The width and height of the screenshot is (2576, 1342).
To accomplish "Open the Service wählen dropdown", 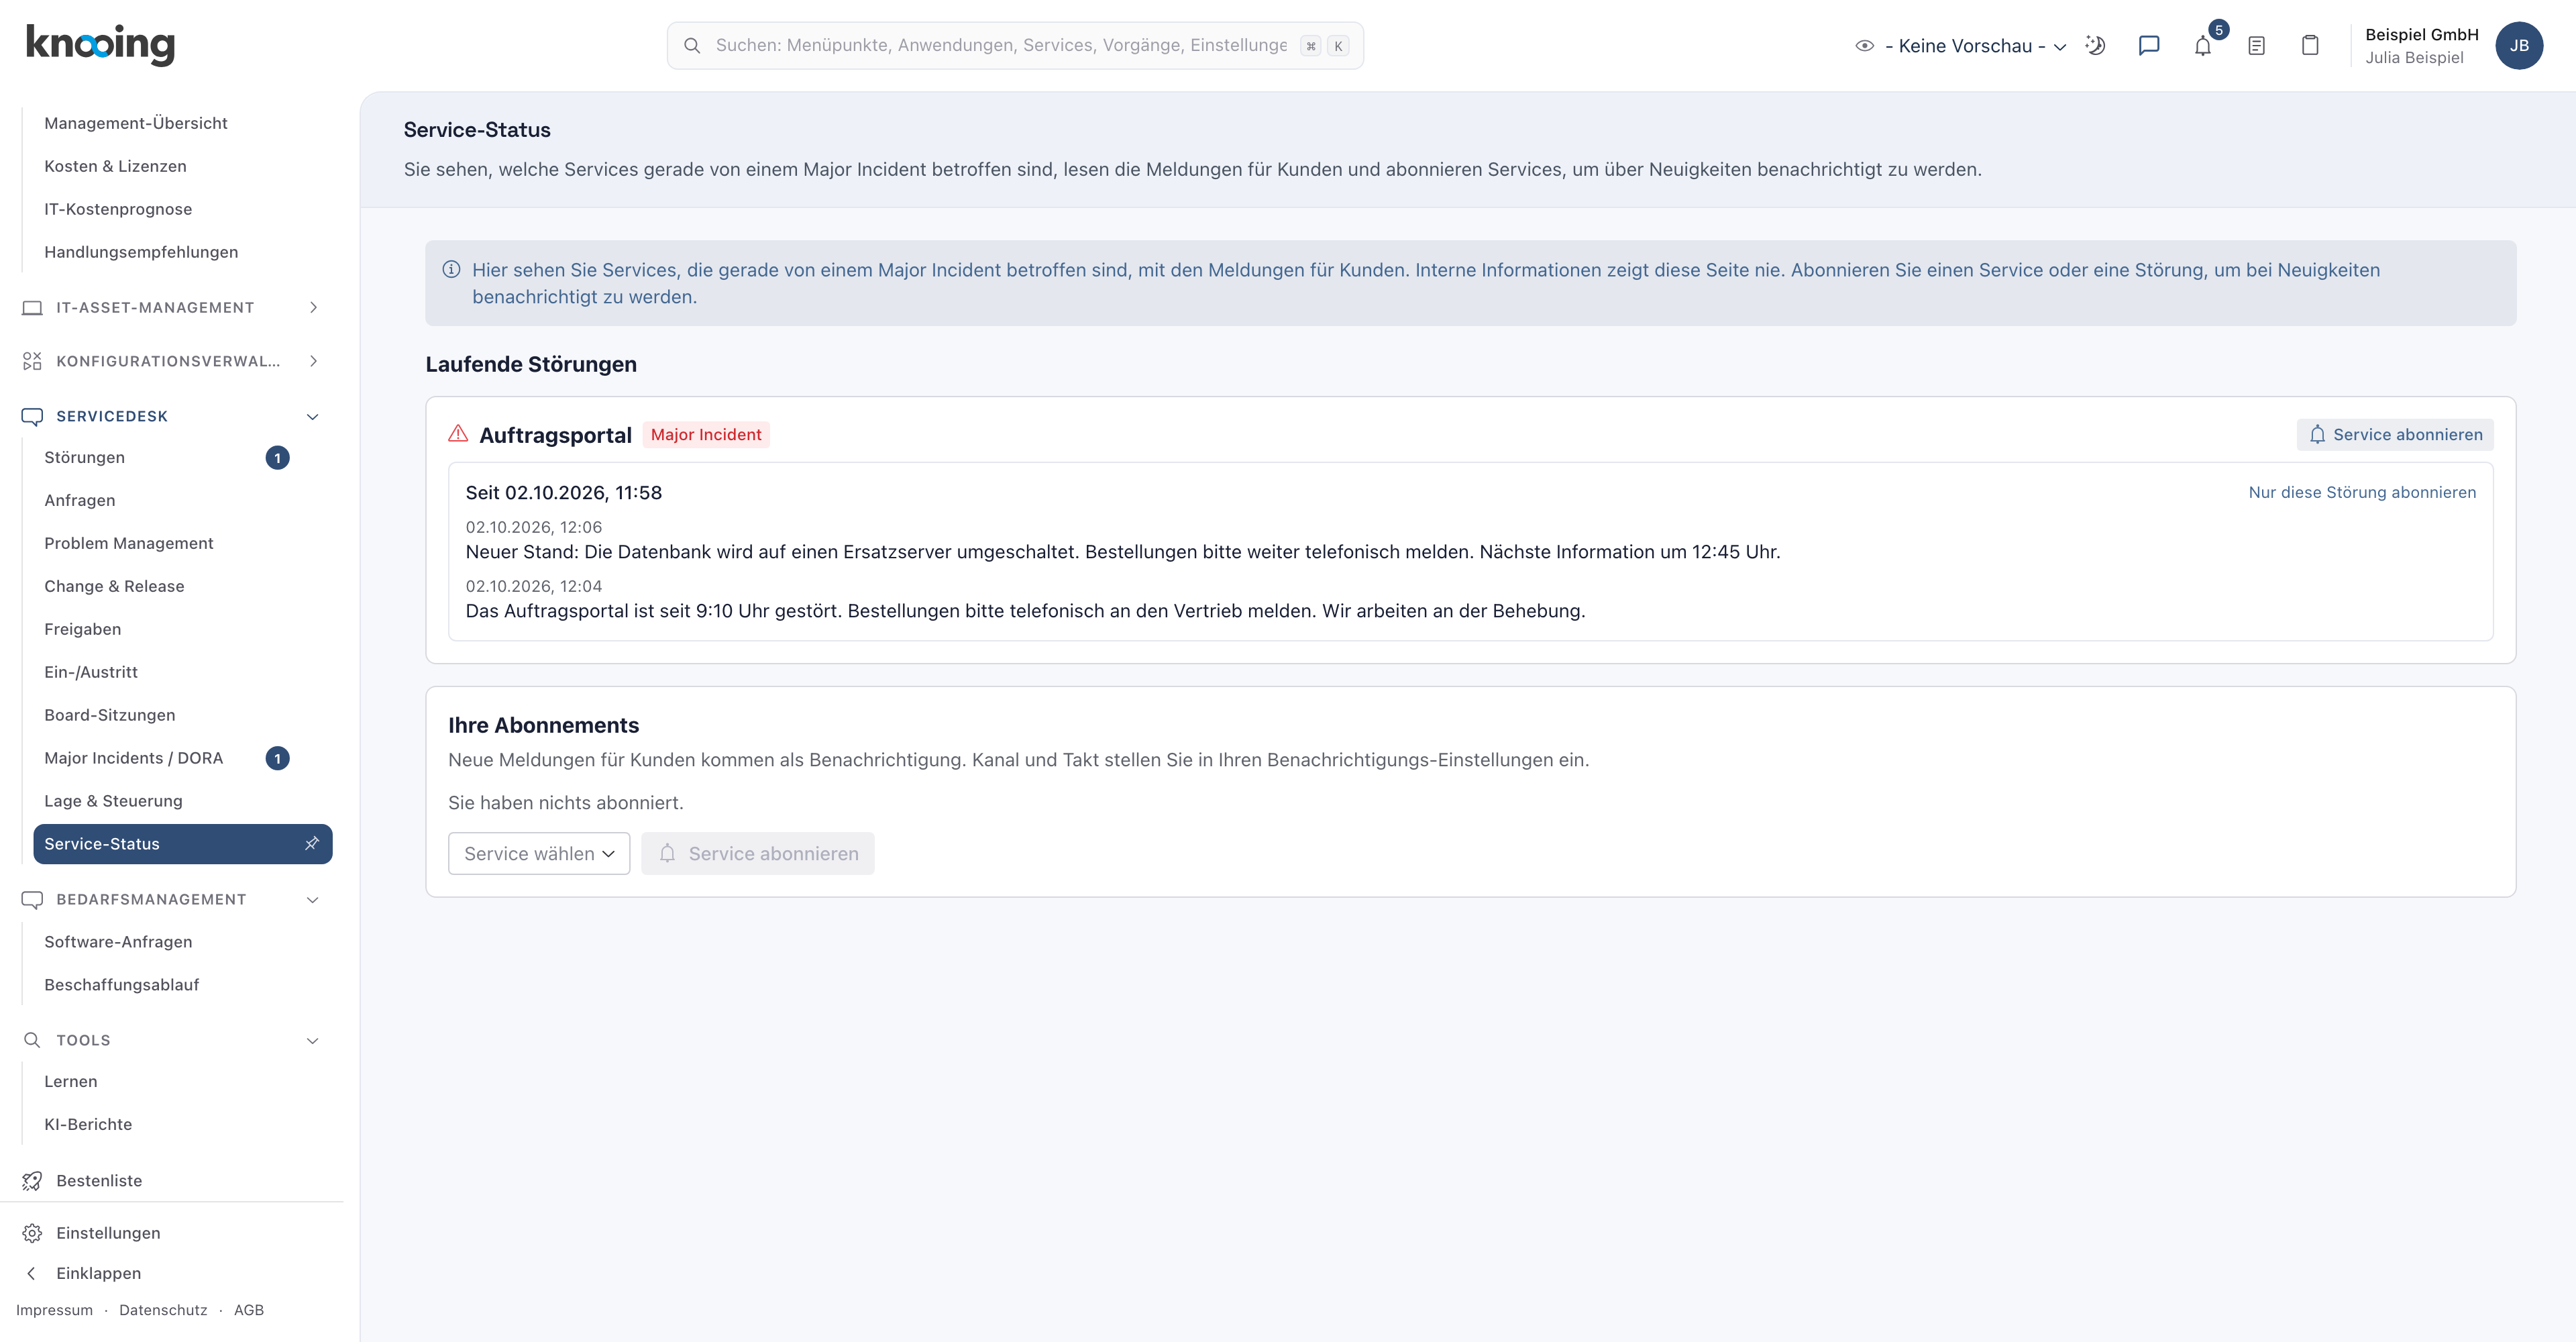I will click(539, 853).
